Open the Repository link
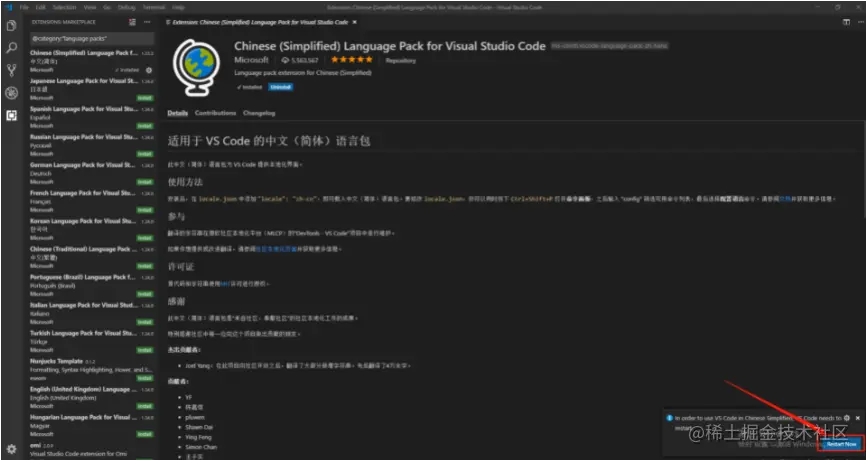Screen dimensions: 866x460 pyautogui.click(x=401, y=60)
